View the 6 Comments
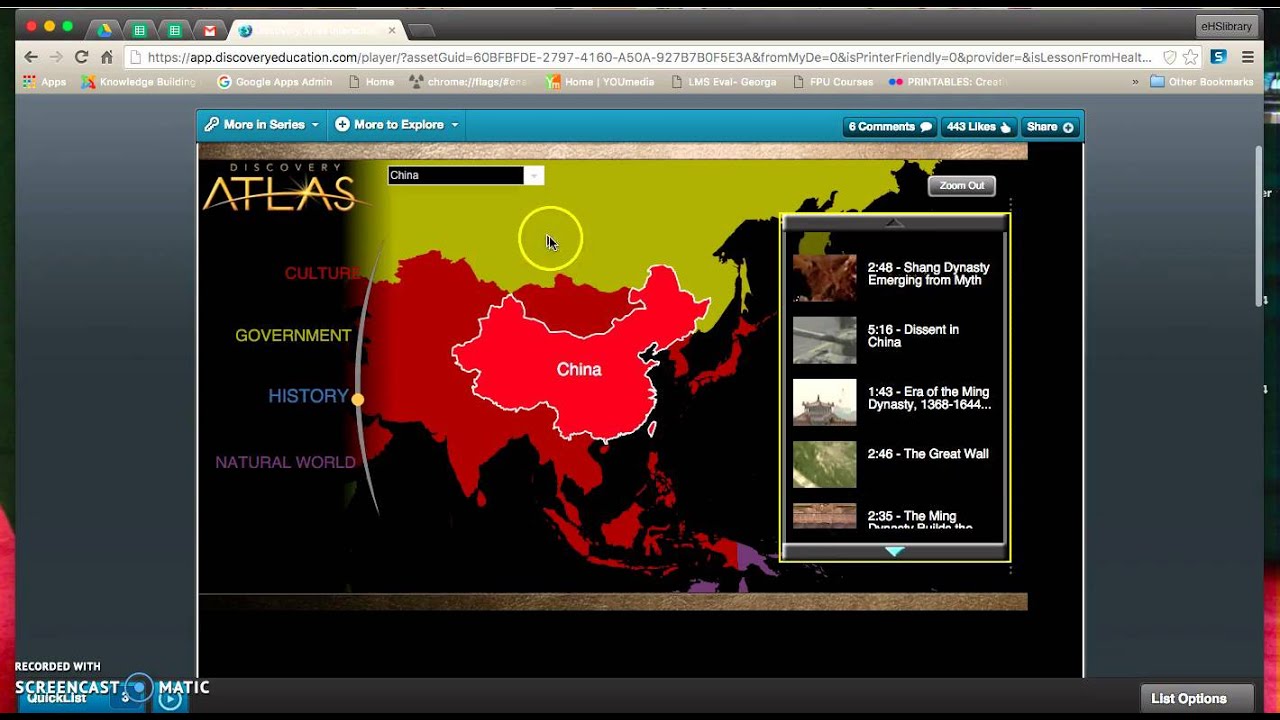Viewport: 1280px width, 720px height. coord(890,127)
